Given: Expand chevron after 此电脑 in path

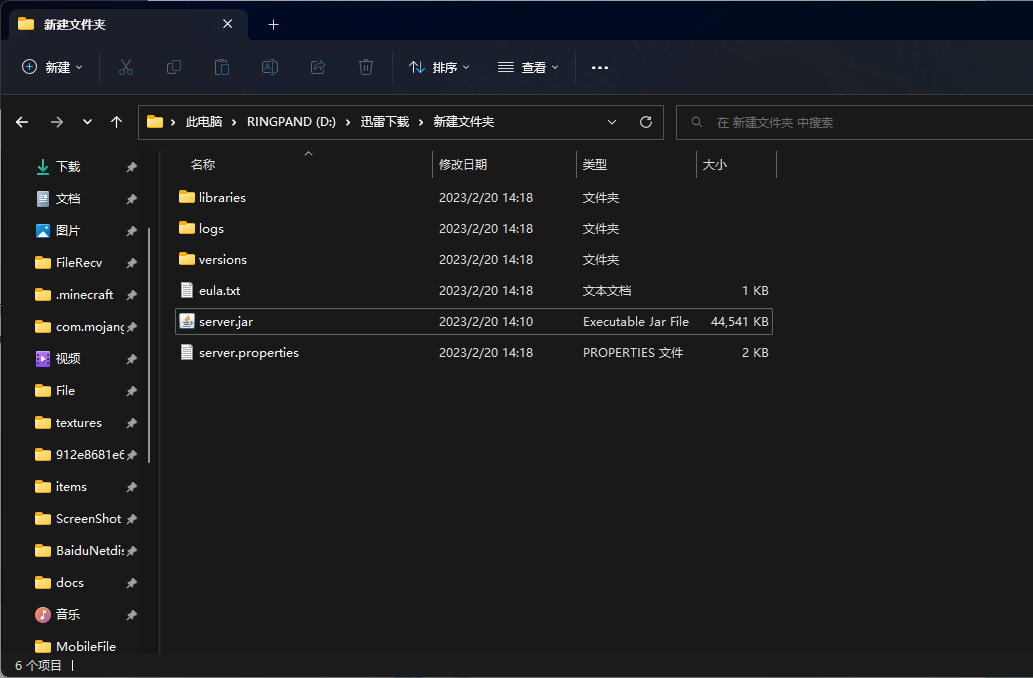Looking at the screenshot, I should (x=234, y=122).
